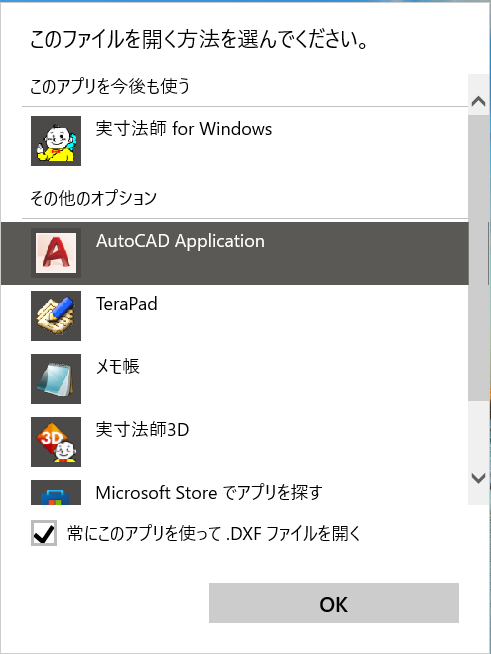Select the TeraPad entry text
This screenshot has height=654, width=491.
127,304
